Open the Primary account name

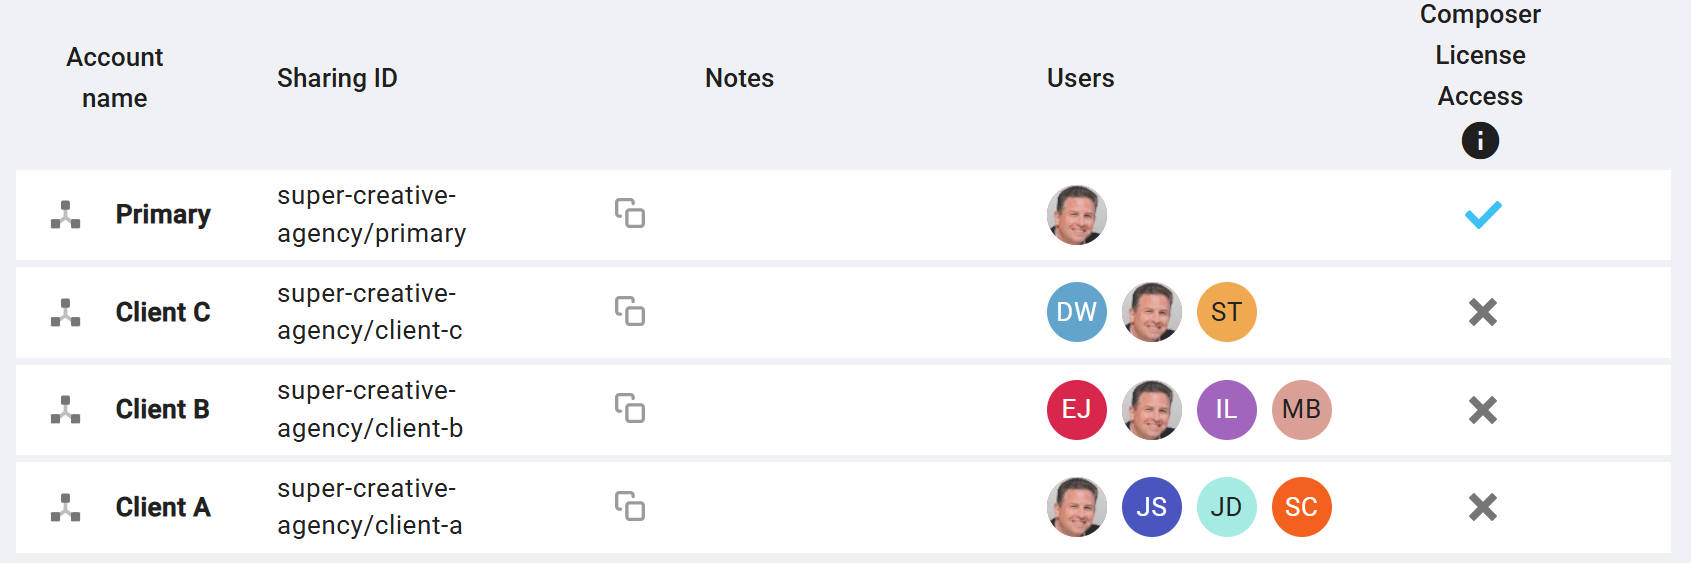click(163, 215)
